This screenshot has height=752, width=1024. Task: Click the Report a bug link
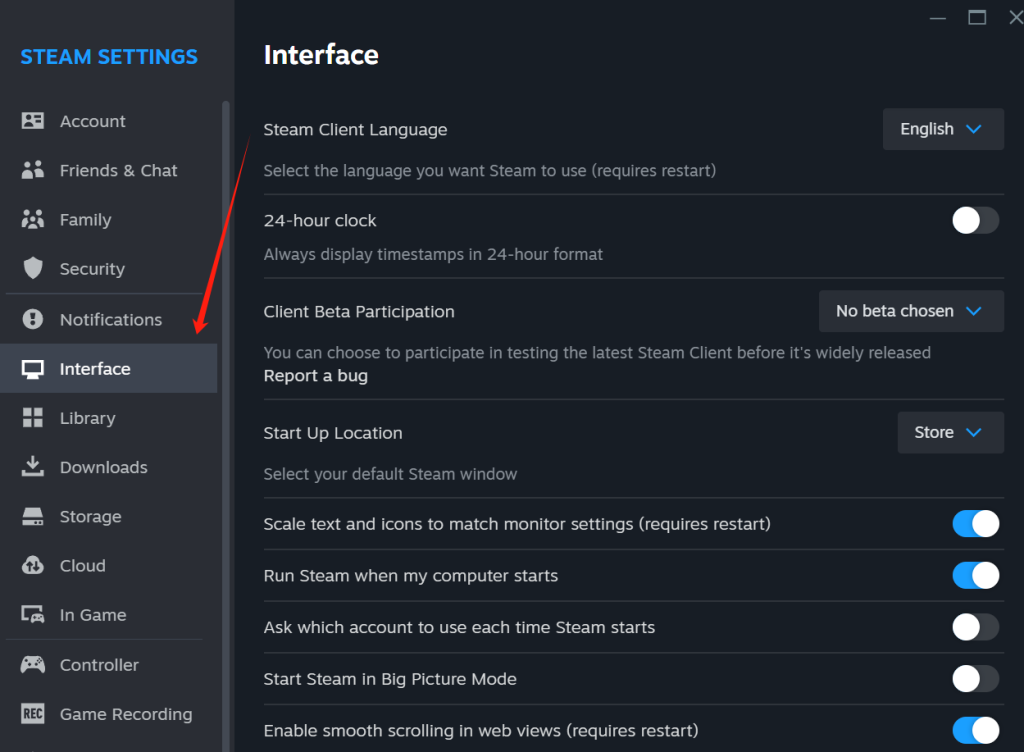[315, 376]
